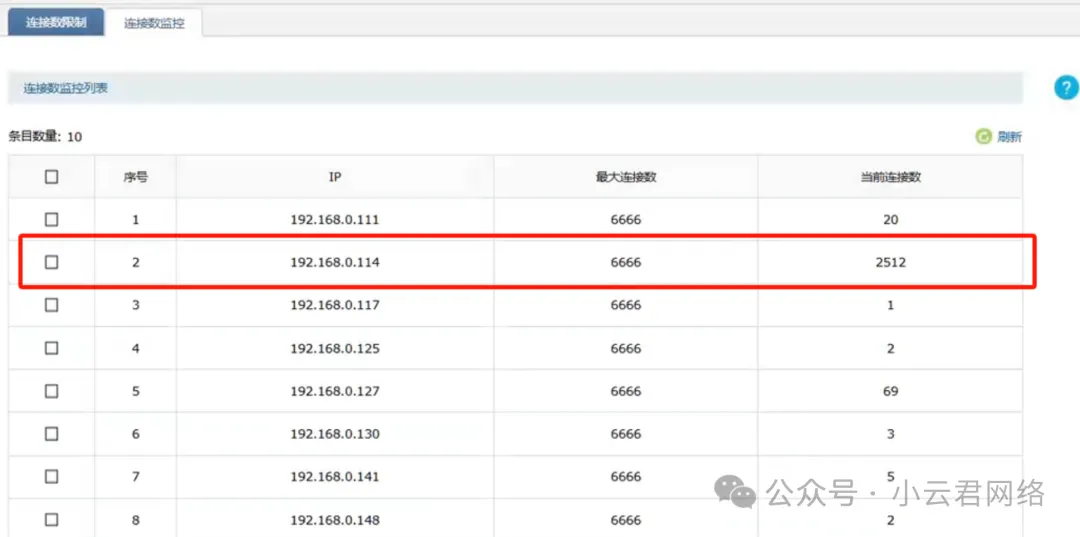Click the 序号 column header

(x=136, y=177)
